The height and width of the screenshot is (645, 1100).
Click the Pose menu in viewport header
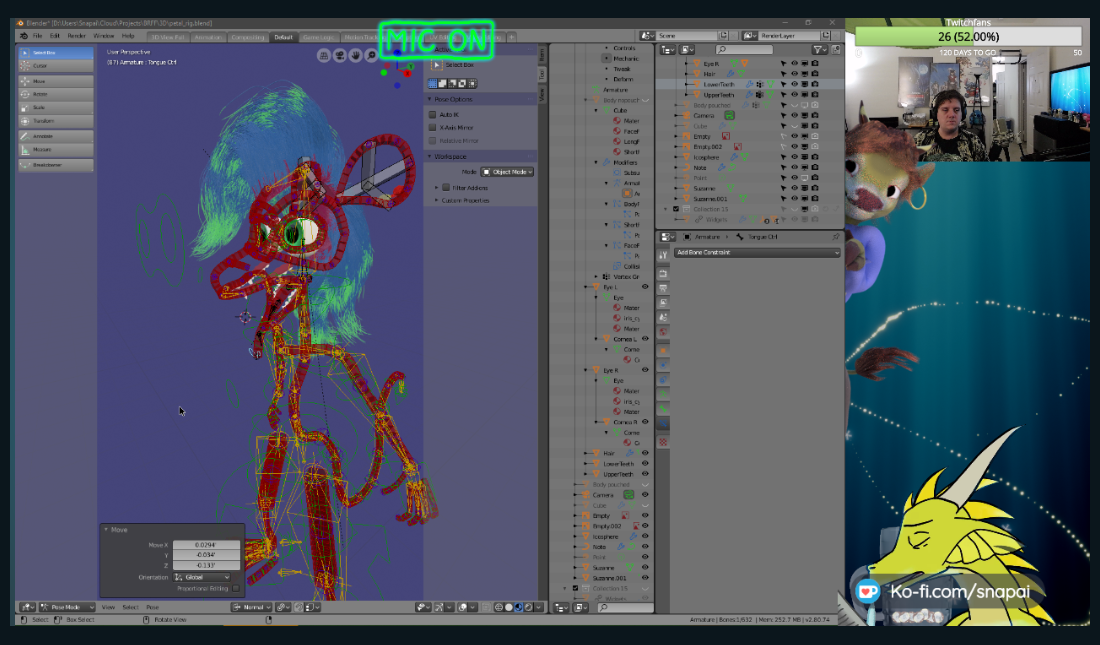point(153,607)
